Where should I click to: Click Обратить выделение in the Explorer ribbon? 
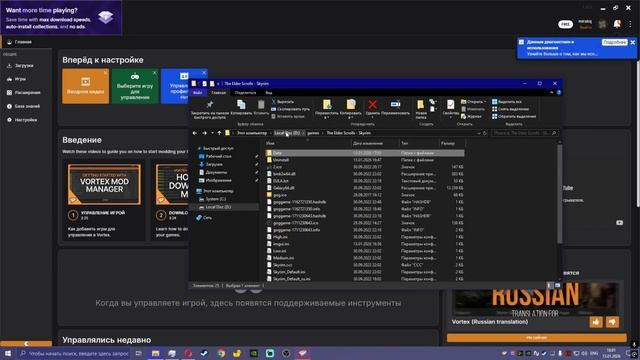513,116
